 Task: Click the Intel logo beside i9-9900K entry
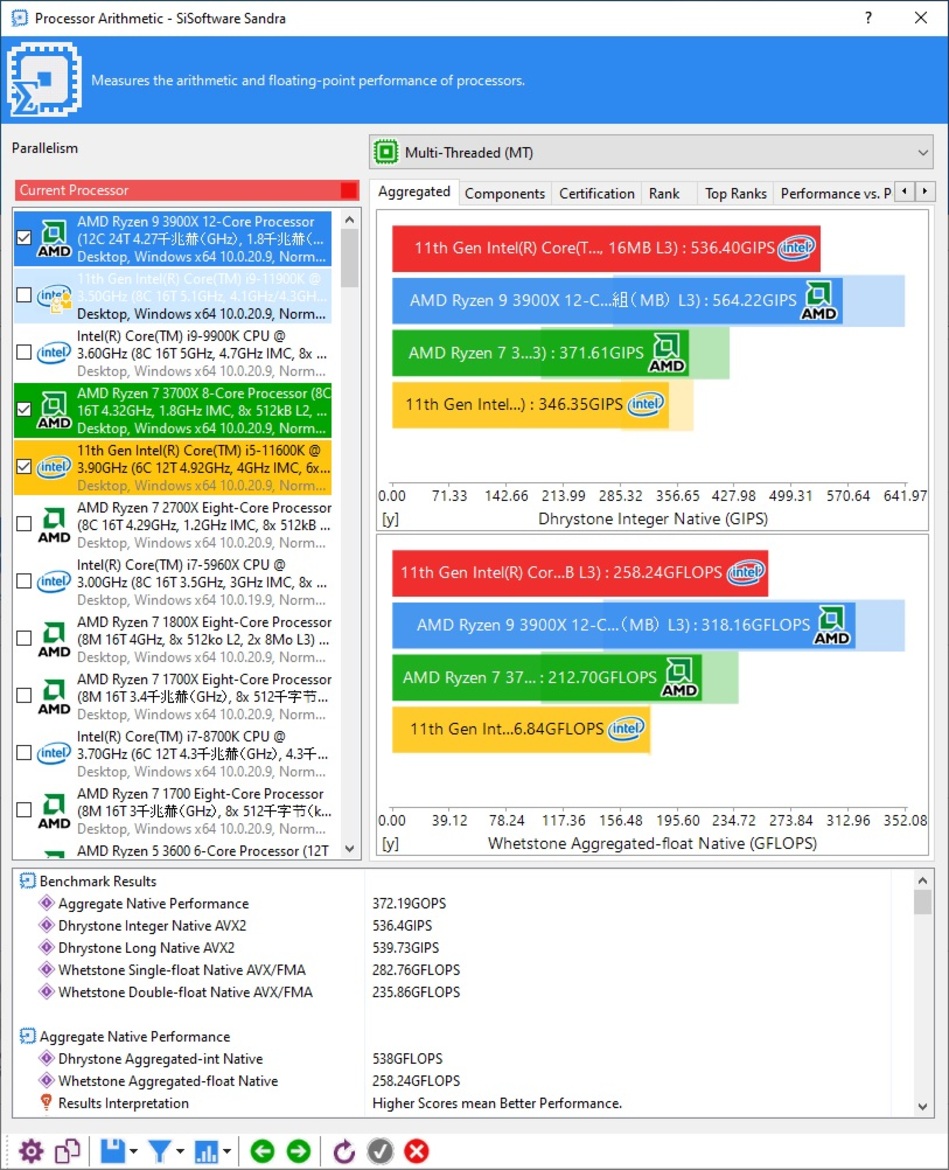pos(54,352)
